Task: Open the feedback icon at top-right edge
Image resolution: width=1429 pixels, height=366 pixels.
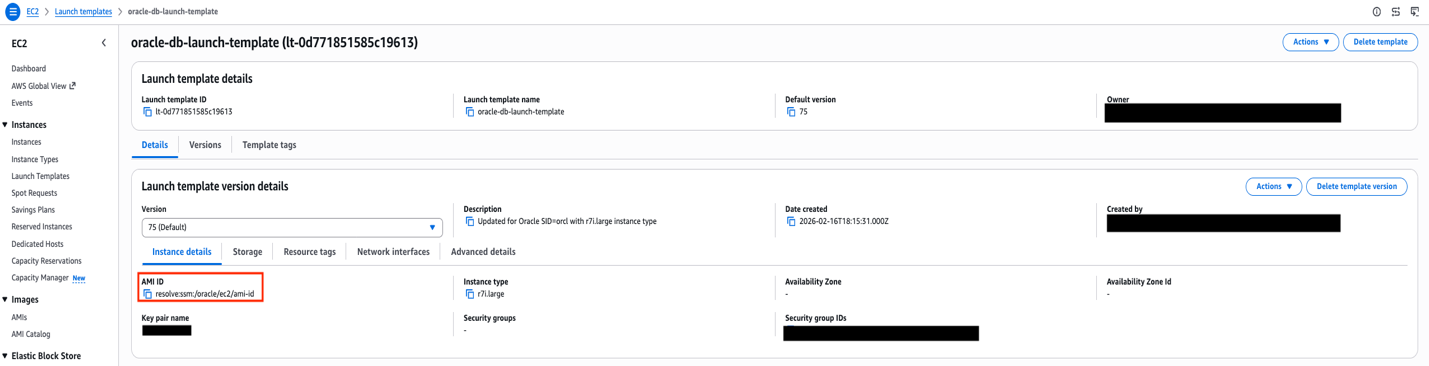Action: (x=1414, y=12)
